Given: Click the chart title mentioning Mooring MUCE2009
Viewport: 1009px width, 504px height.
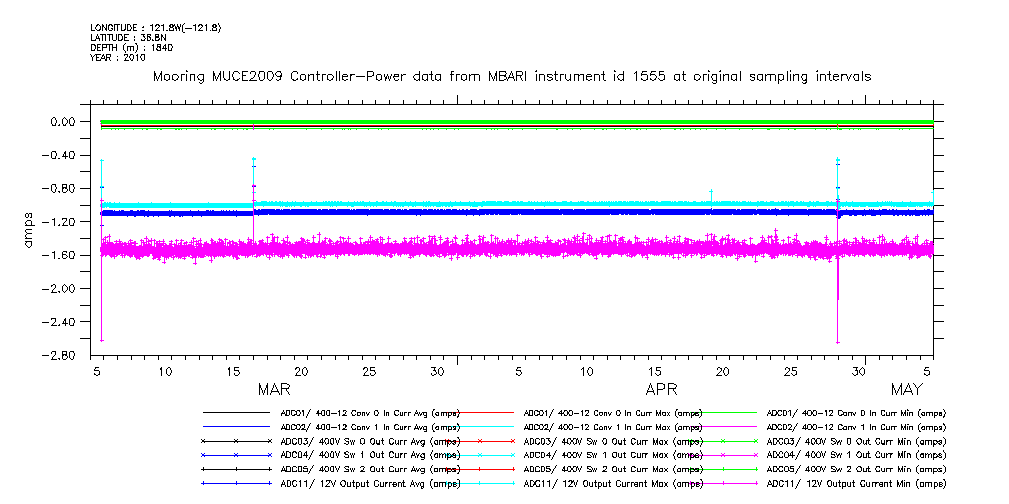Looking at the screenshot, I should tap(511, 76).
